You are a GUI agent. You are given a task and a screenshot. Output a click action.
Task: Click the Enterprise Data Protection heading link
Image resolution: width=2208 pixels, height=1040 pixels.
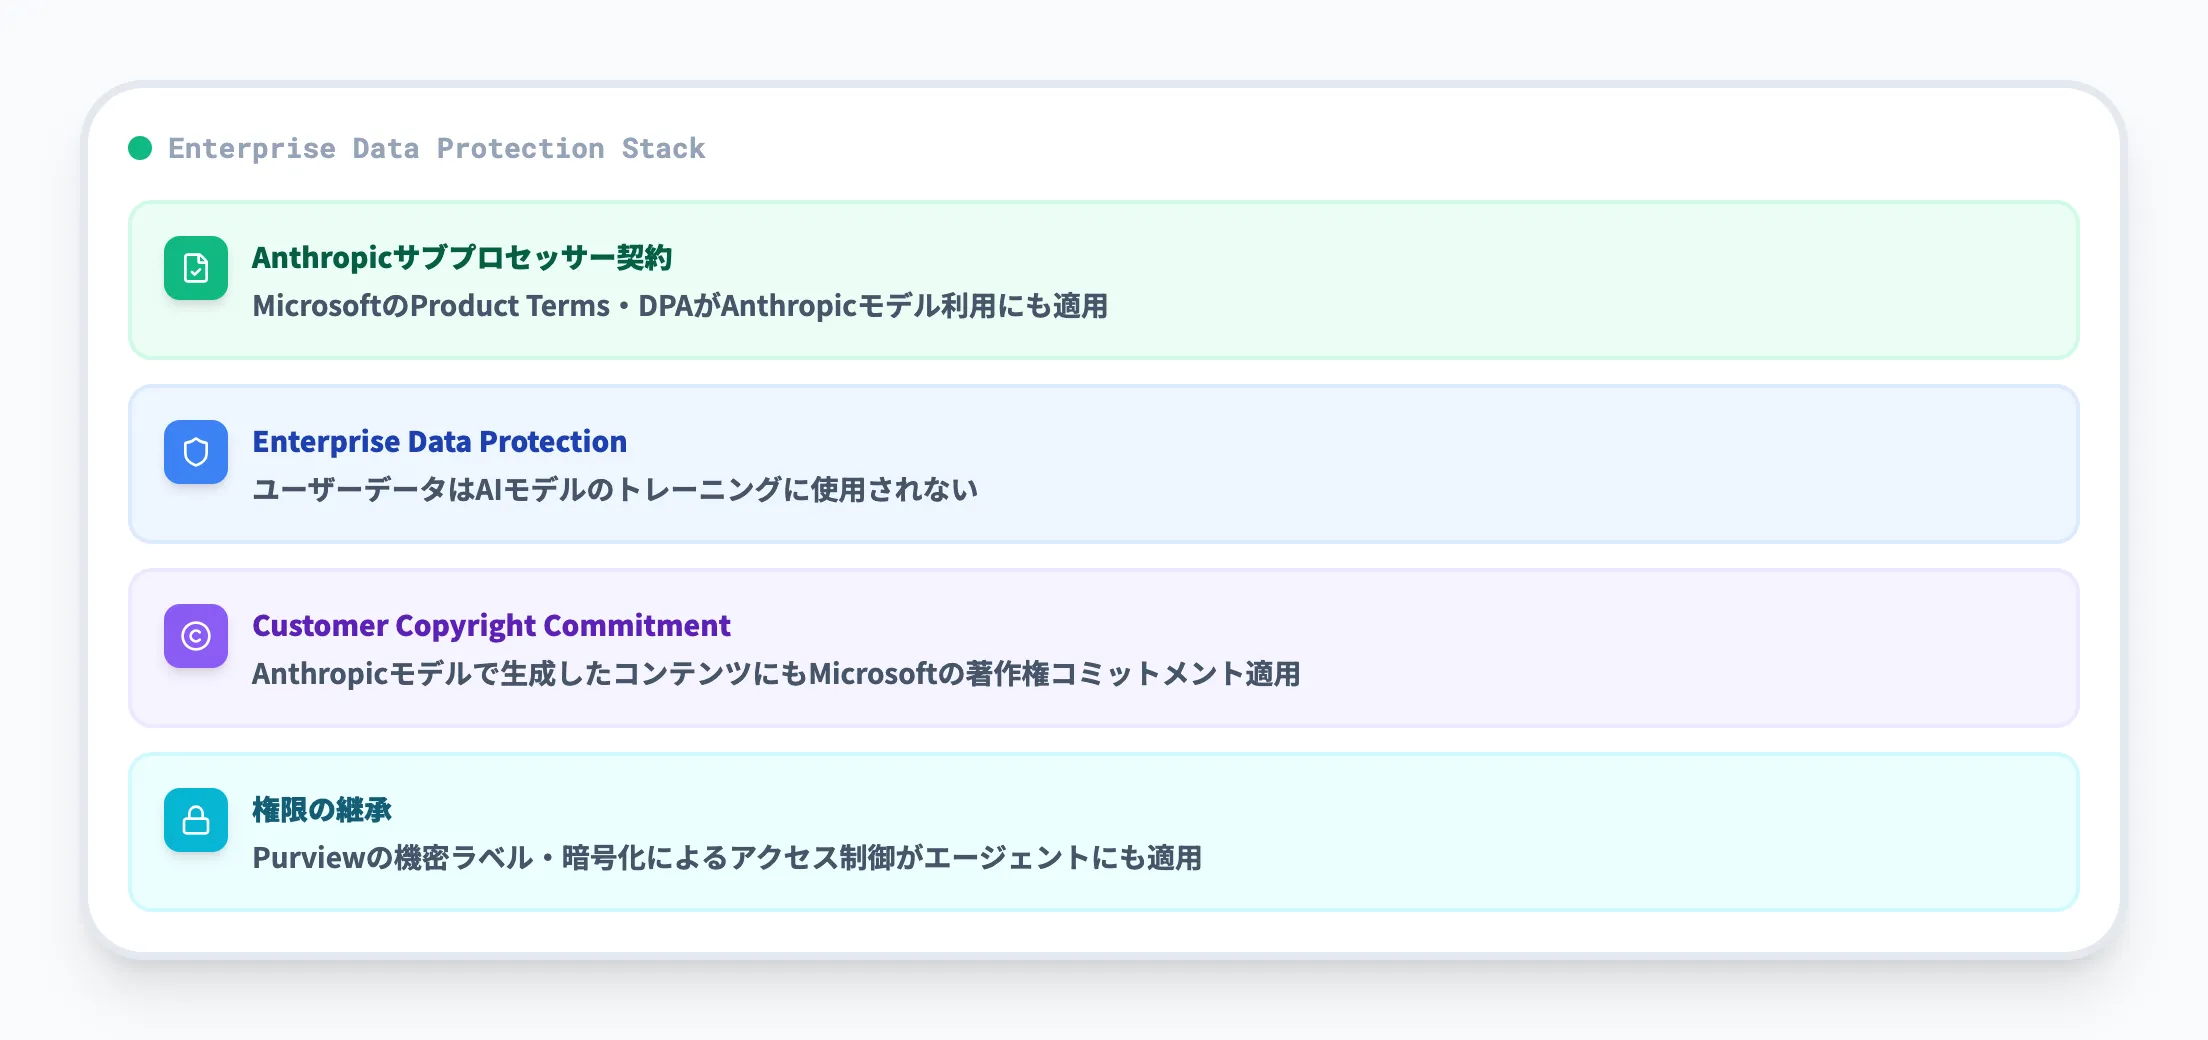click(x=440, y=441)
